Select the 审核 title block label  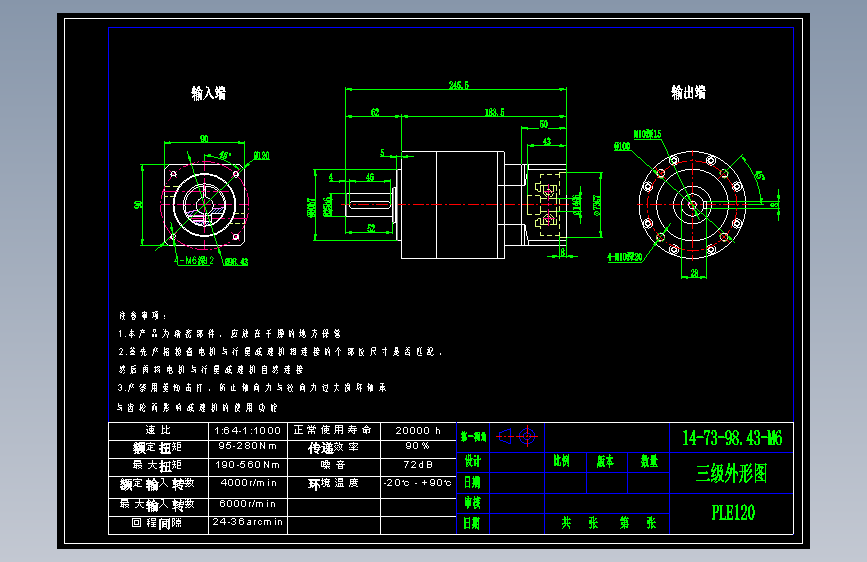coord(473,502)
